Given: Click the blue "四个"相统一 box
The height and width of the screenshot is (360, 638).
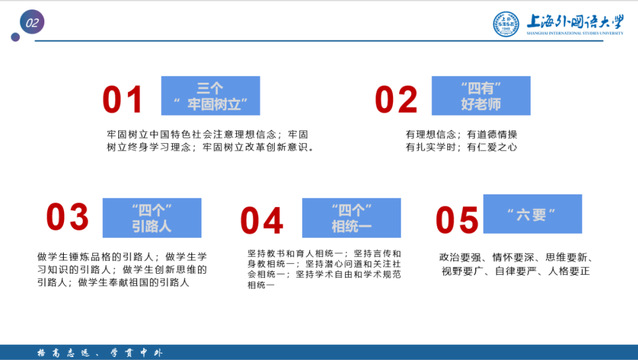Looking at the screenshot, I should pos(352,218).
